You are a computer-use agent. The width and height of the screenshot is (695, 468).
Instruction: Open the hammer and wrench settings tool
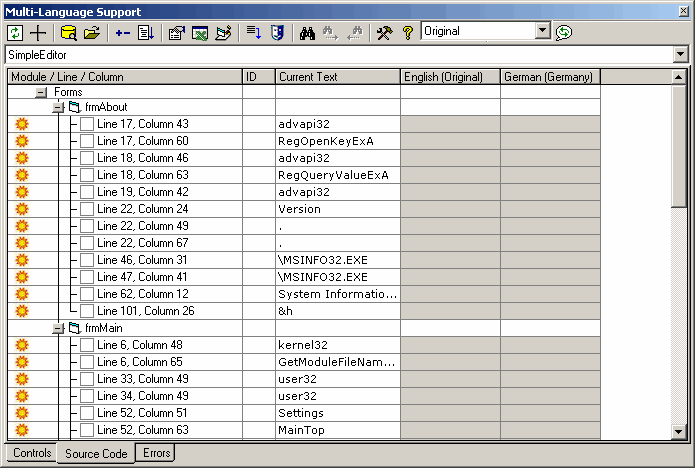tap(384, 32)
